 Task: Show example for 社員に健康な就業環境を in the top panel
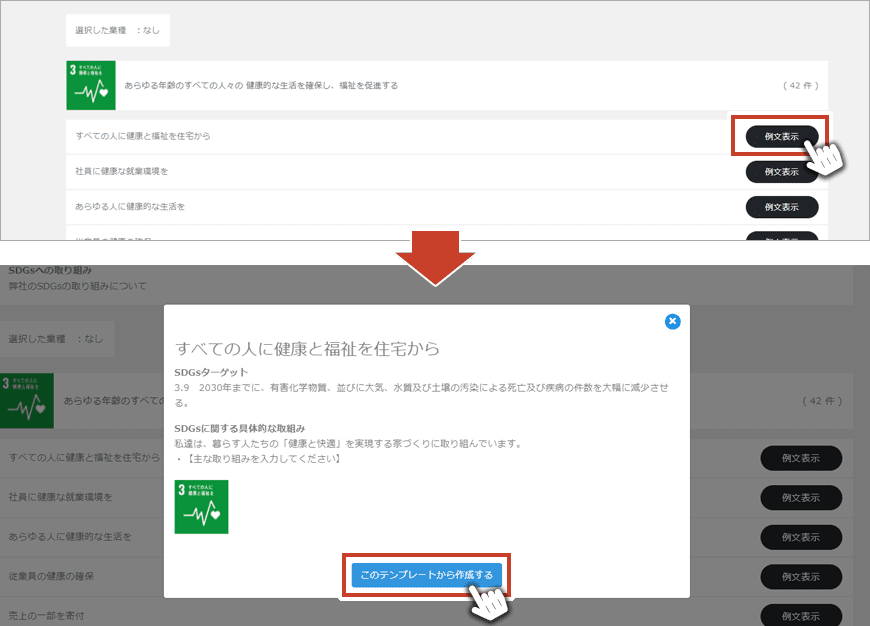[x=781, y=172]
